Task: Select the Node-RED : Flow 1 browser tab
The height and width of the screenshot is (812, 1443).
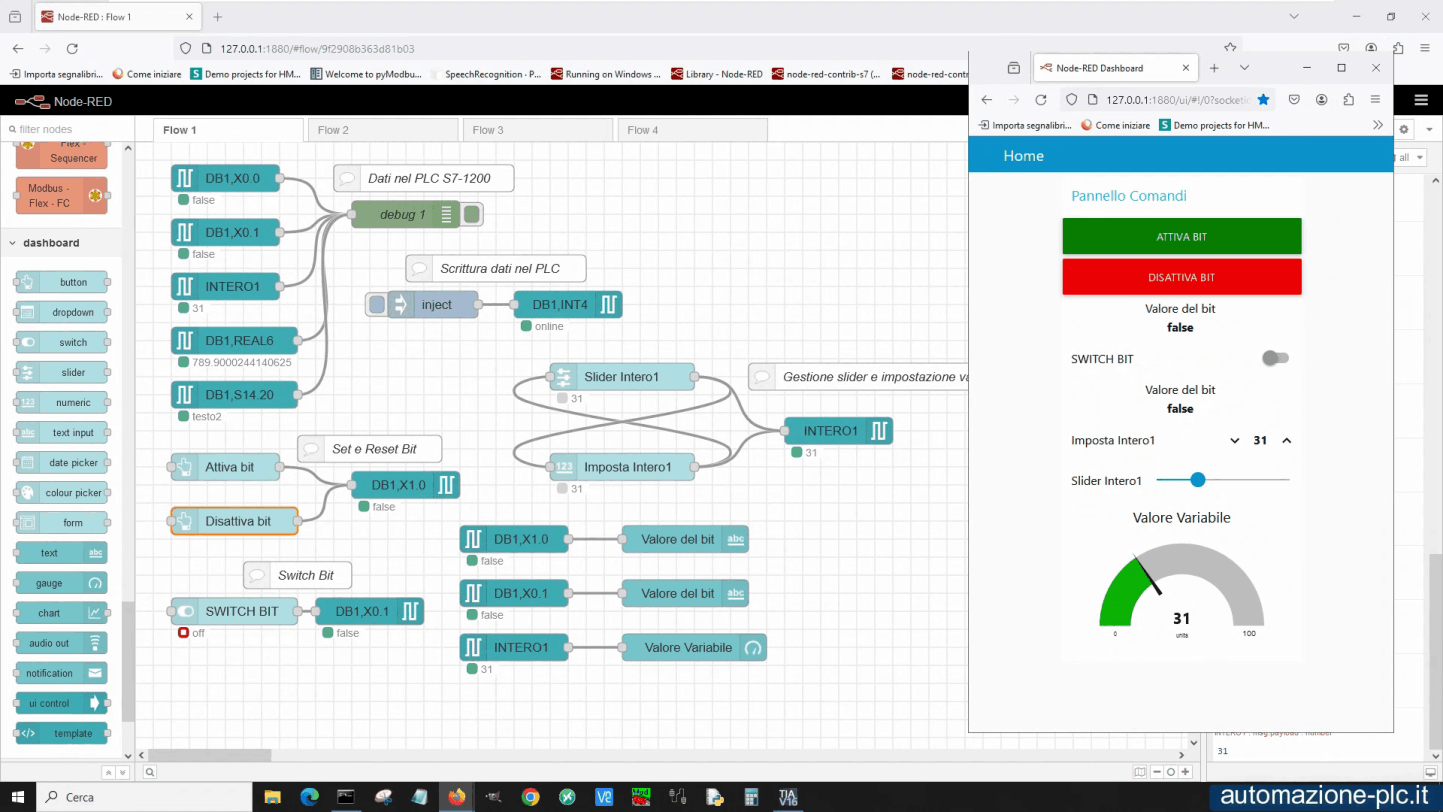Action: [117, 17]
